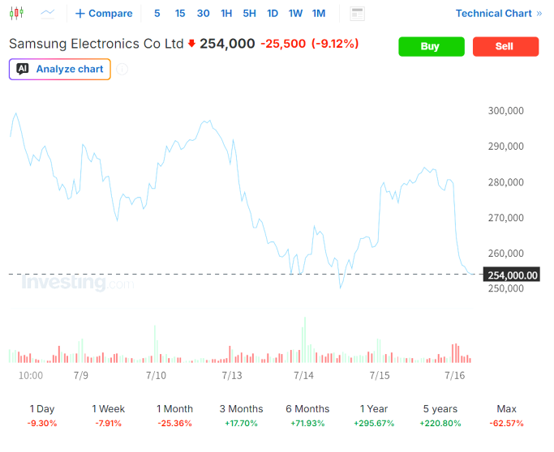
Task: Click the info icon beside Analyze chart
Action: pyautogui.click(x=122, y=69)
